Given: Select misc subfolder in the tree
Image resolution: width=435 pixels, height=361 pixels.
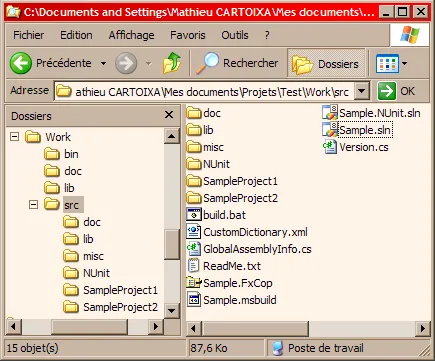Looking at the screenshot, I should tap(93, 256).
